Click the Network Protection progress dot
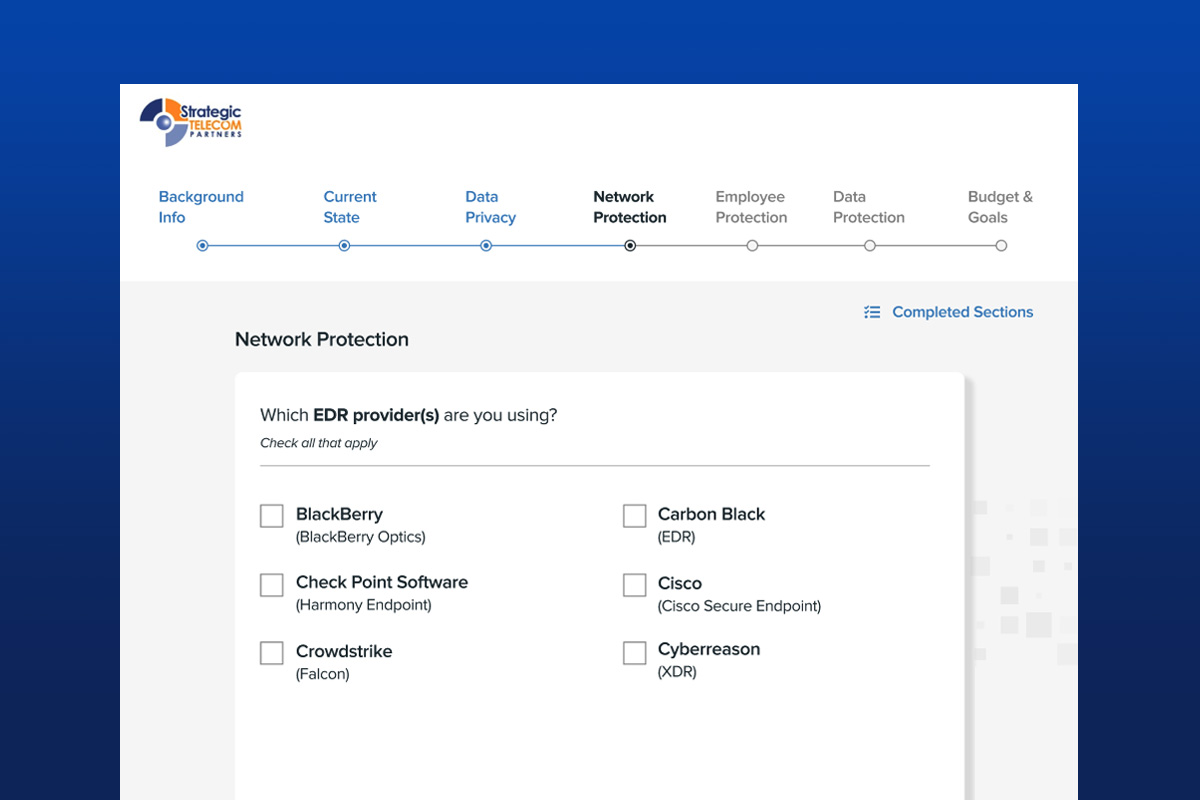The image size is (1200, 800). coord(630,245)
